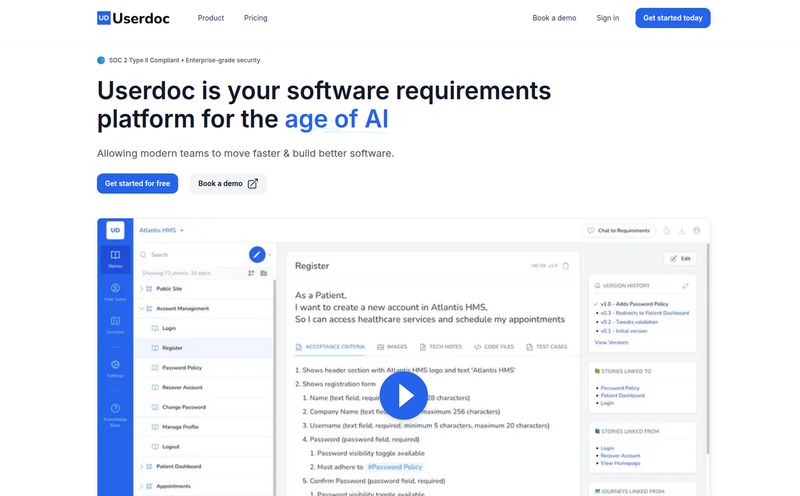Click the app's right-side vertical scrollbar
This screenshot has width=800, height=496.
tap(708, 348)
